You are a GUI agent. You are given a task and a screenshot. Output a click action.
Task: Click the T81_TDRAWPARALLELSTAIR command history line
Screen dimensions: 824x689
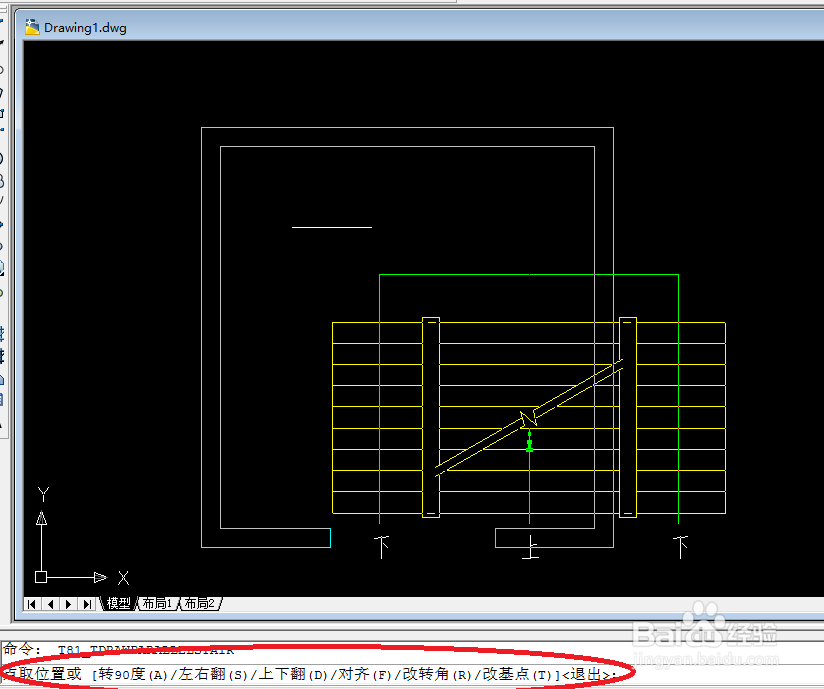[x=146, y=650]
